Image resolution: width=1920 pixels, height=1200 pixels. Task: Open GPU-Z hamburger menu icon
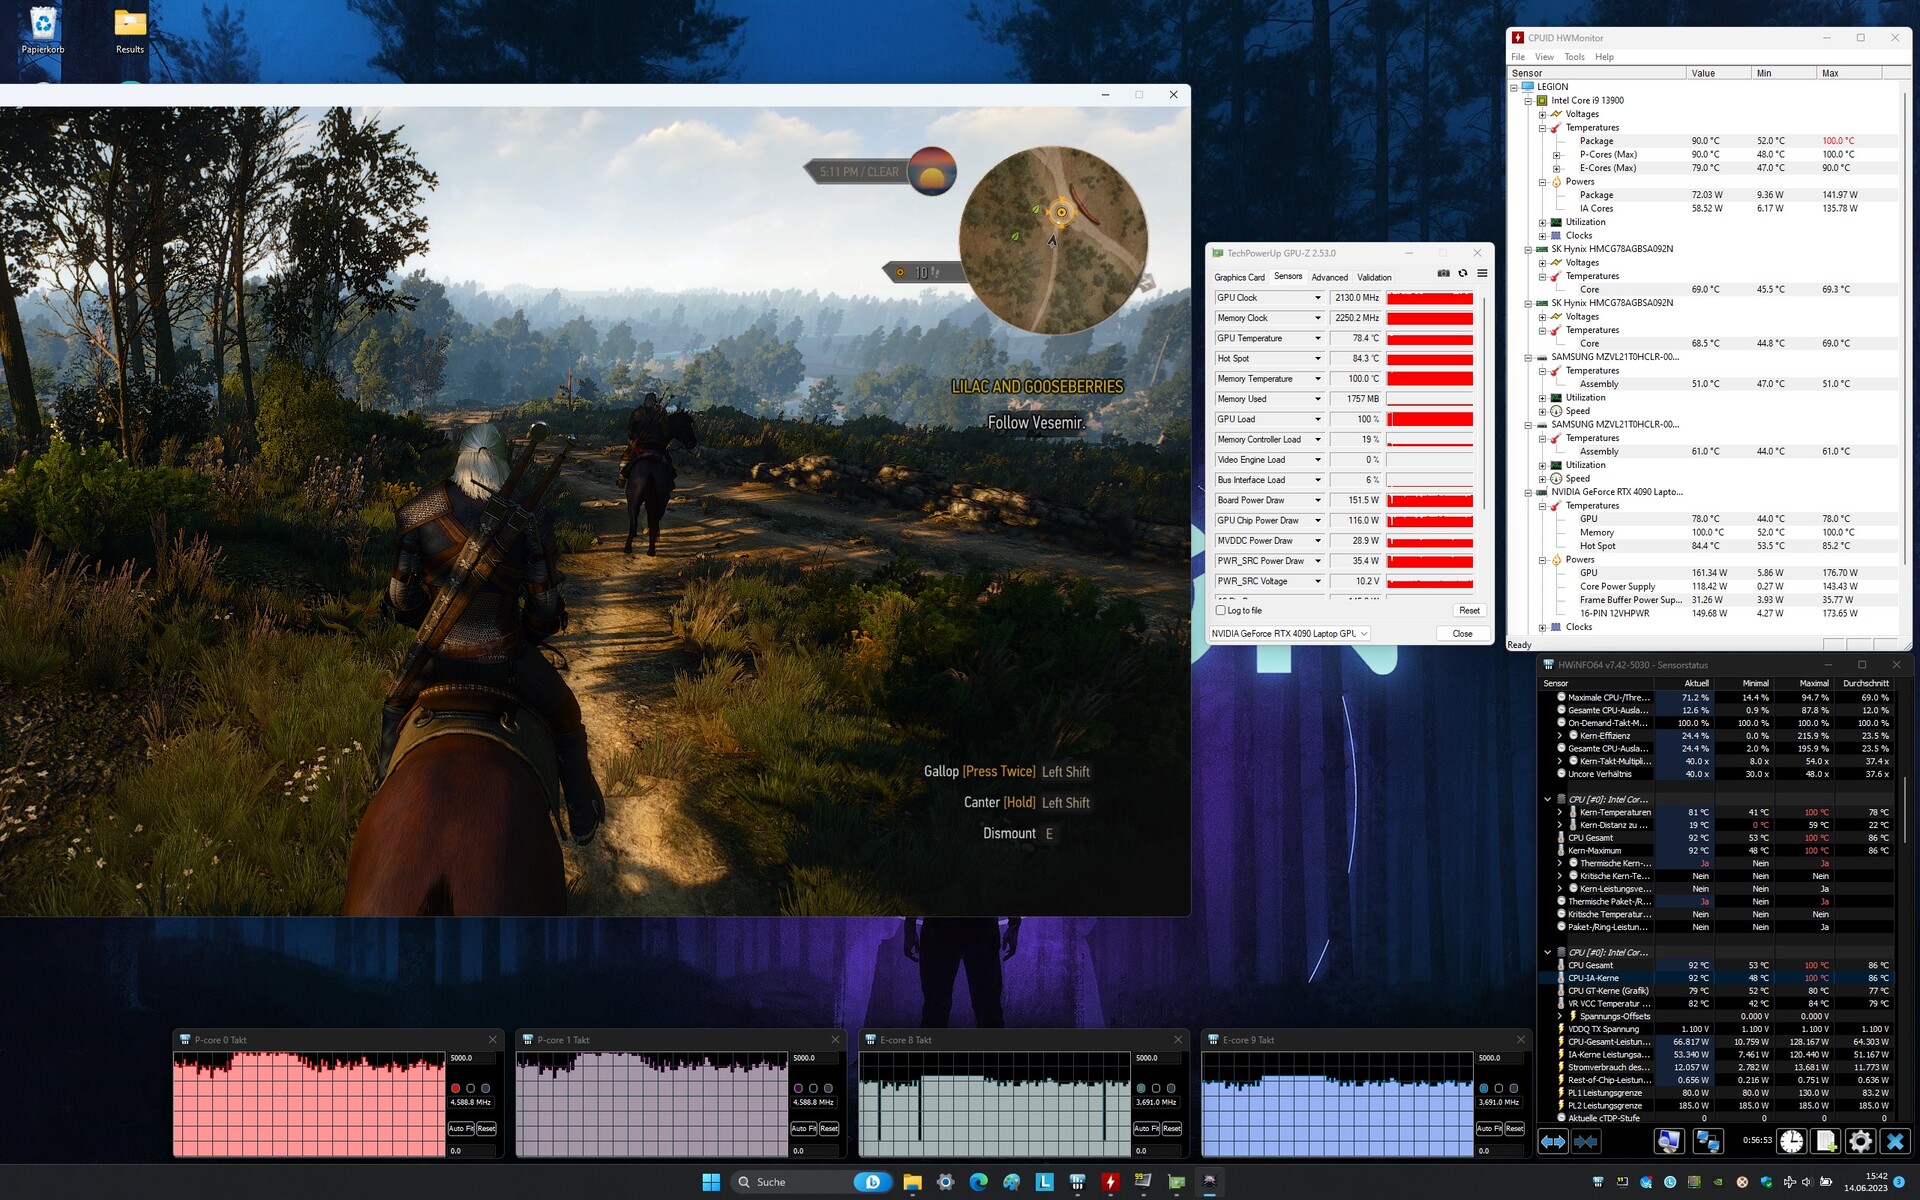click(x=1482, y=273)
